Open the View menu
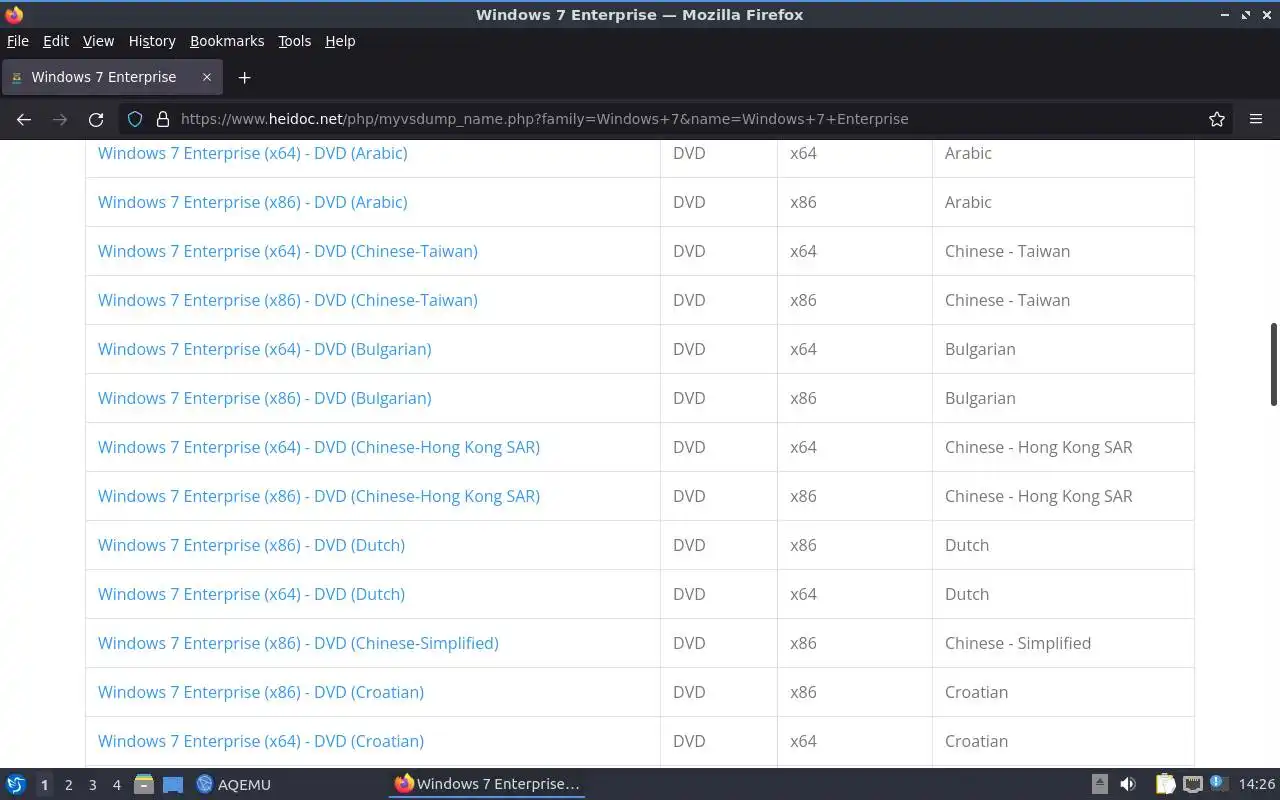 [x=98, y=41]
